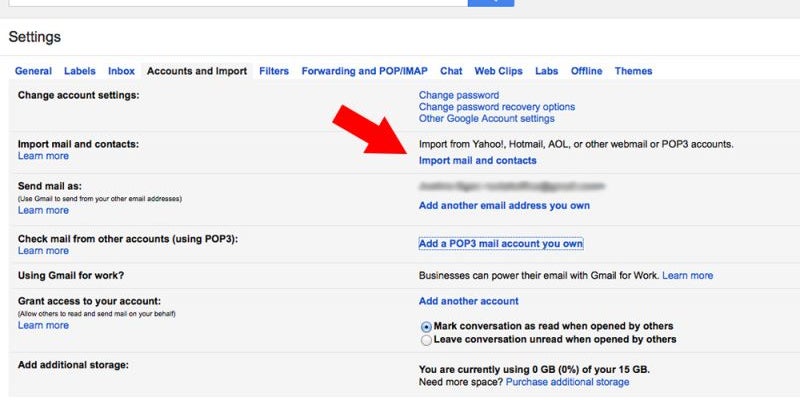Click the blurred email address in Send mail as
The image size is (800, 400).
[511, 186]
